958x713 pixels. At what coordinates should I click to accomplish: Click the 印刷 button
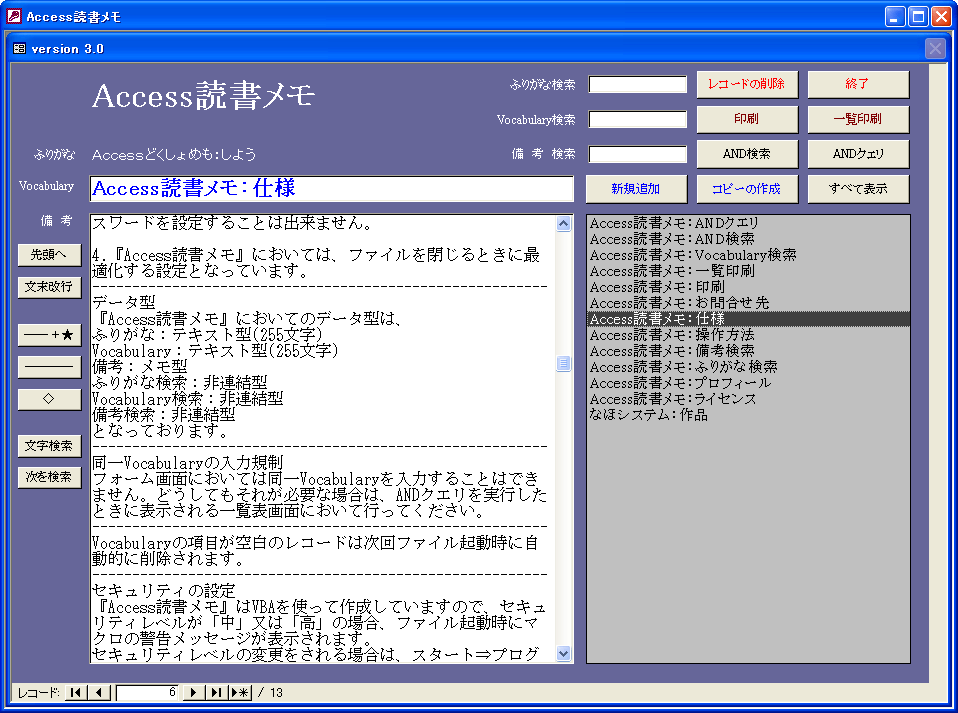(x=747, y=119)
